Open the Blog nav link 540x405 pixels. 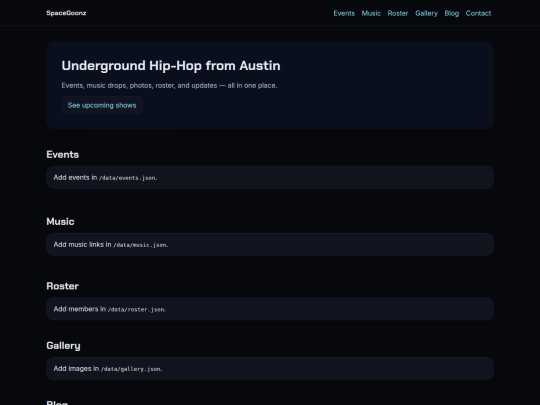451,13
